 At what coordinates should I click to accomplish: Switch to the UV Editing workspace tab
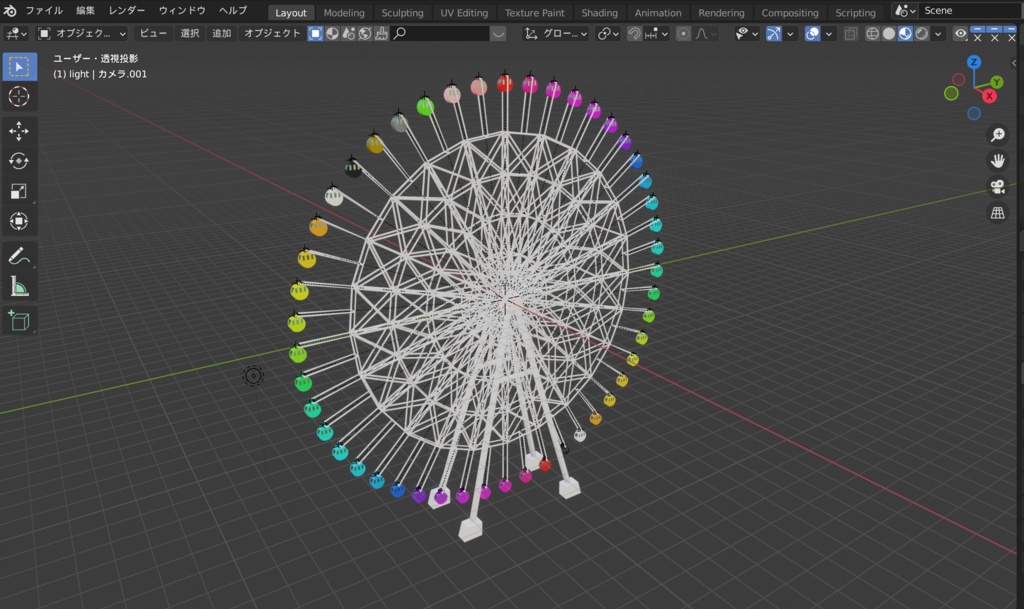pyautogui.click(x=464, y=12)
